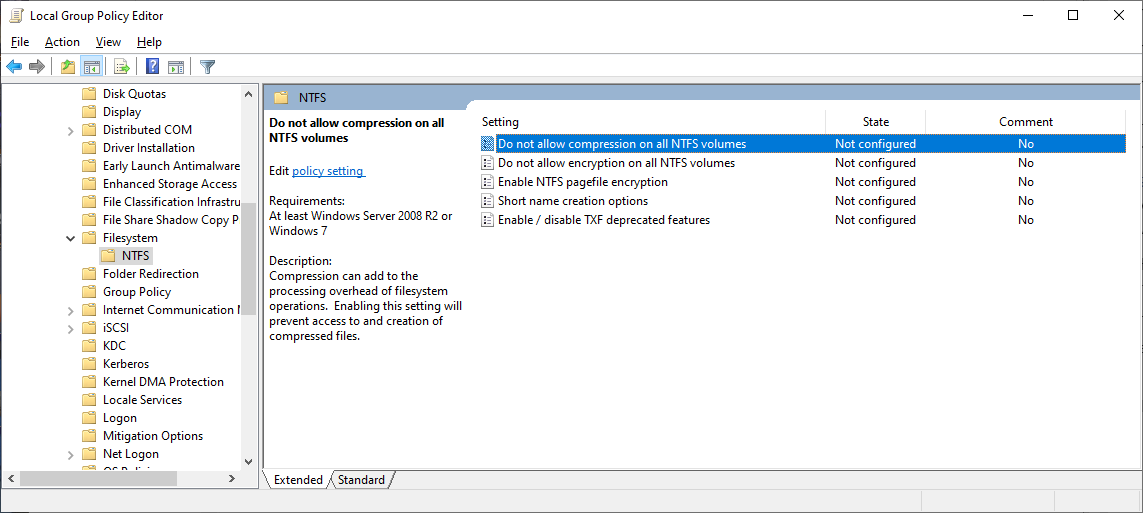The height and width of the screenshot is (513, 1143).
Task: Select File Share Shadow Copy tree item
Action: pos(171,220)
